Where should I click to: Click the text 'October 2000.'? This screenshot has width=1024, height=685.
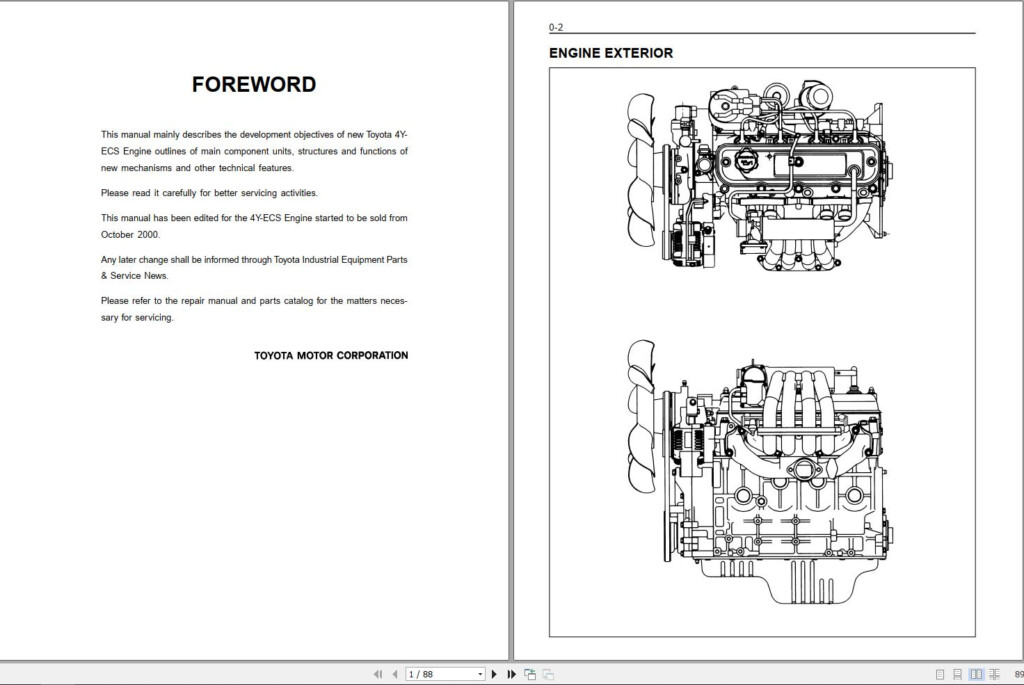click(x=130, y=234)
